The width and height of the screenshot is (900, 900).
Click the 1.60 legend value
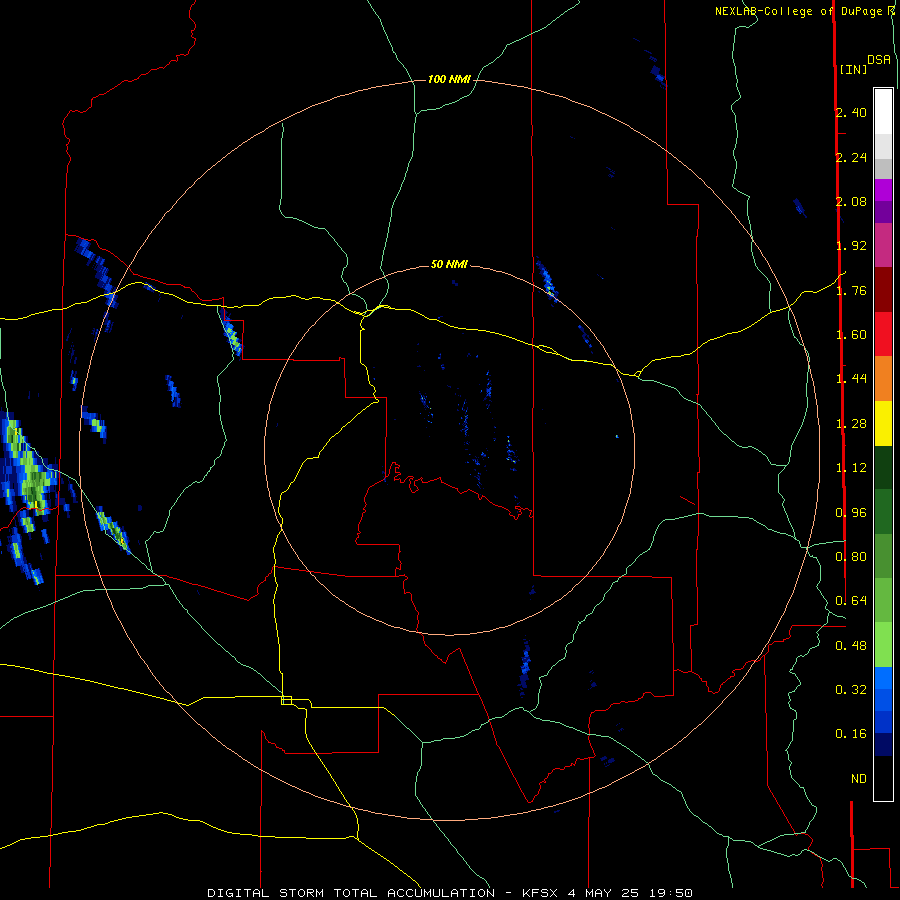851,335
